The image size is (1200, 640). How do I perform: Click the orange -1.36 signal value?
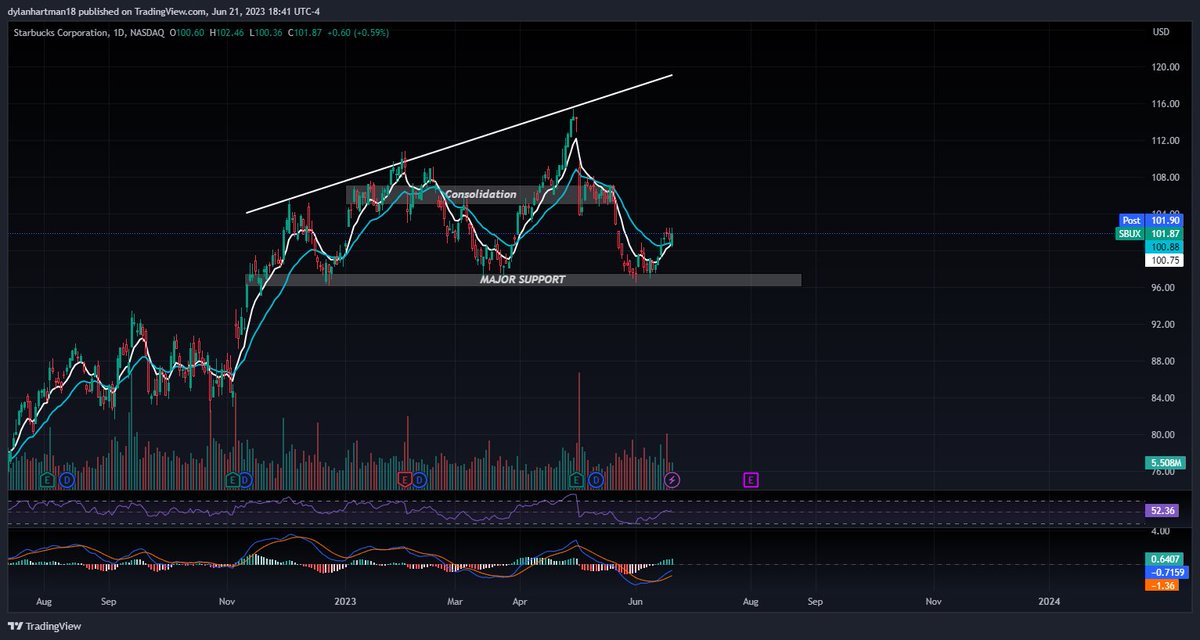[1161, 584]
